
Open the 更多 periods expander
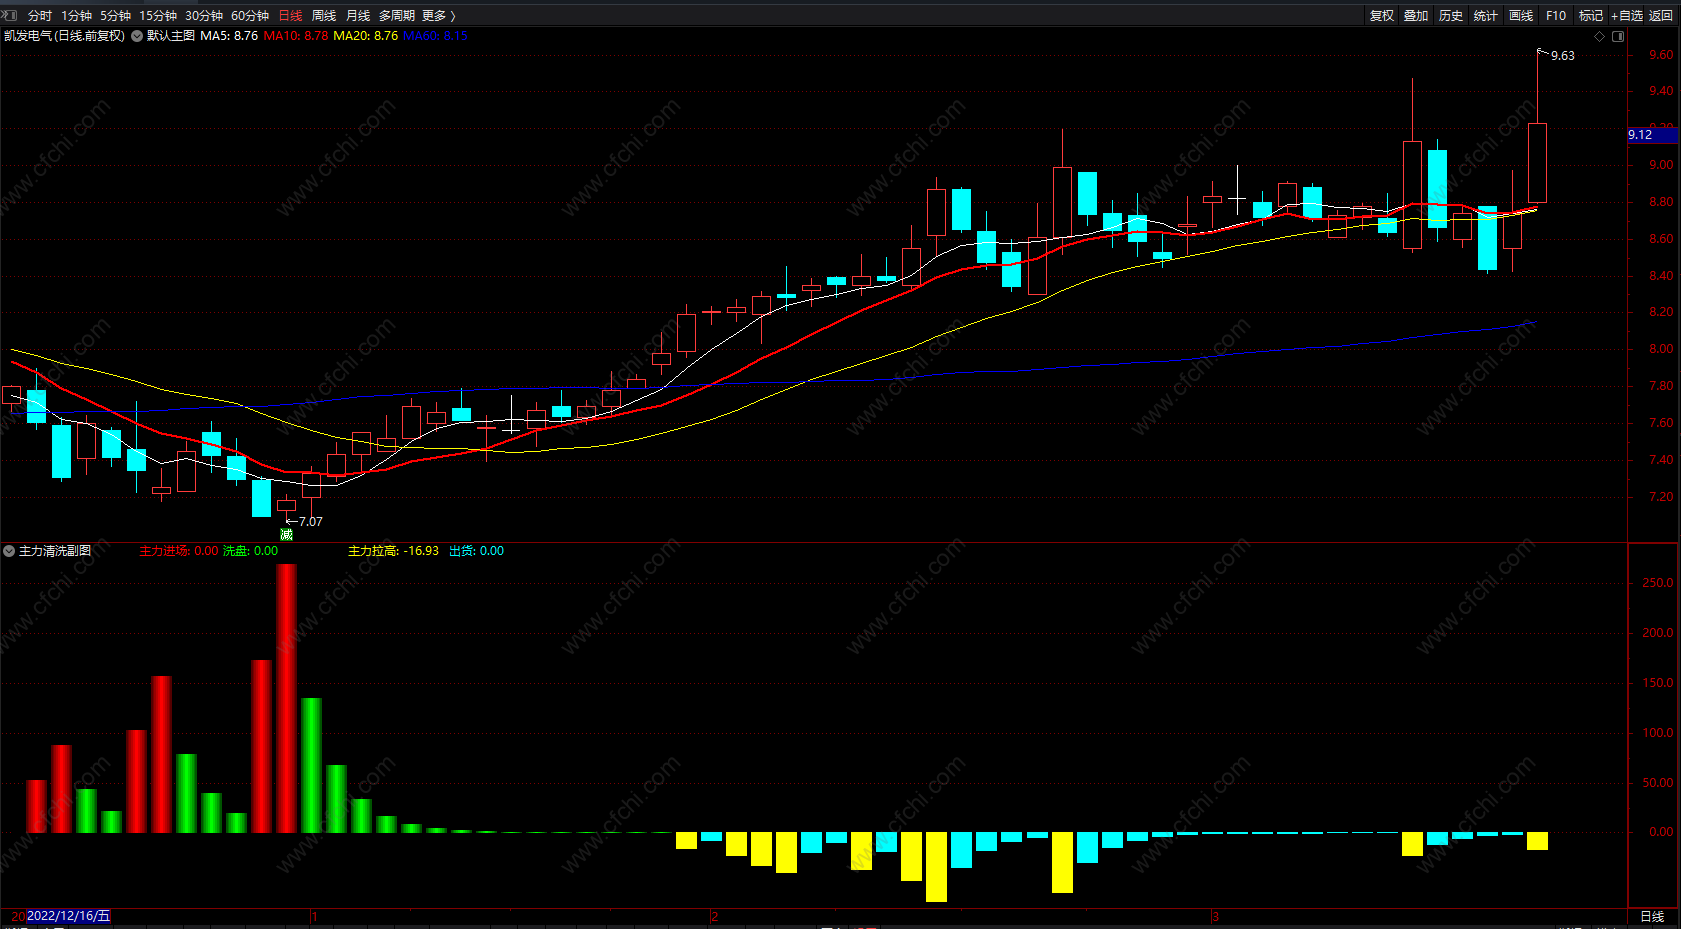pyautogui.click(x=439, y=15)
